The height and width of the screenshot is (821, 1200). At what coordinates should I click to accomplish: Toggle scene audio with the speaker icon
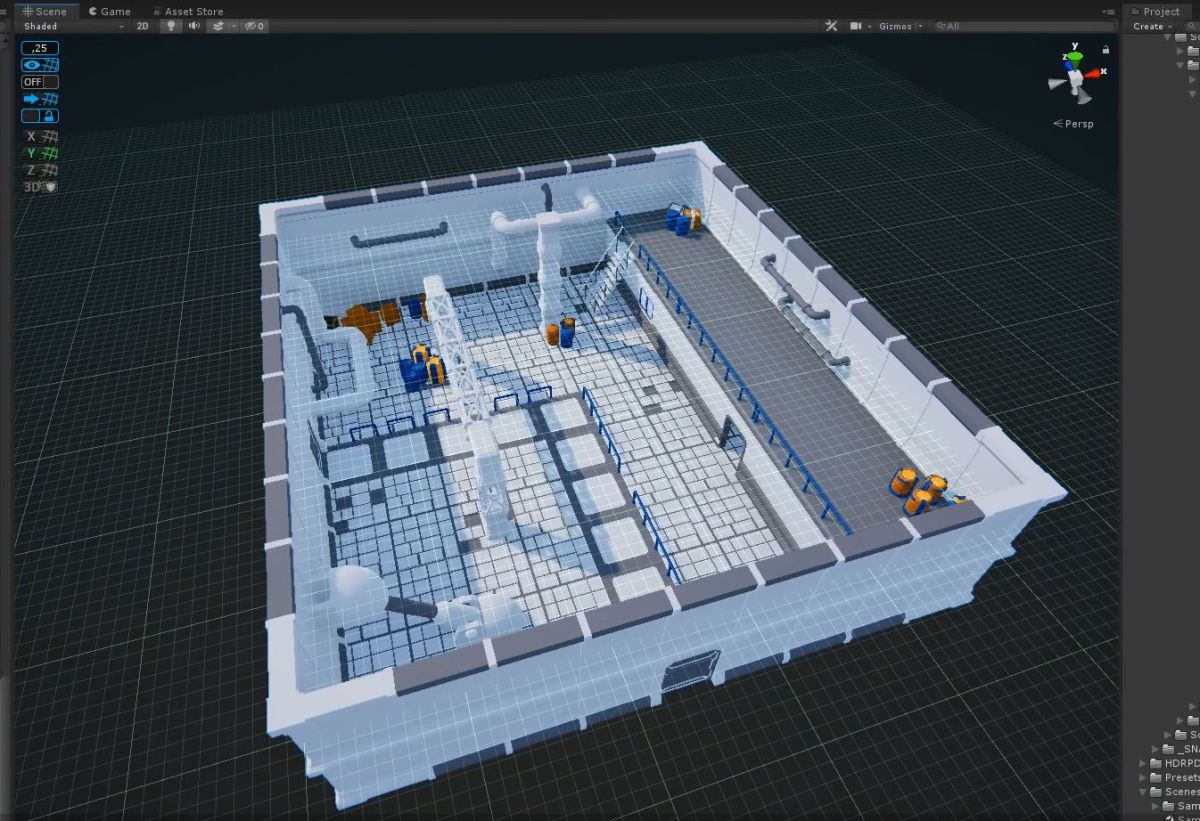[194, 26]
